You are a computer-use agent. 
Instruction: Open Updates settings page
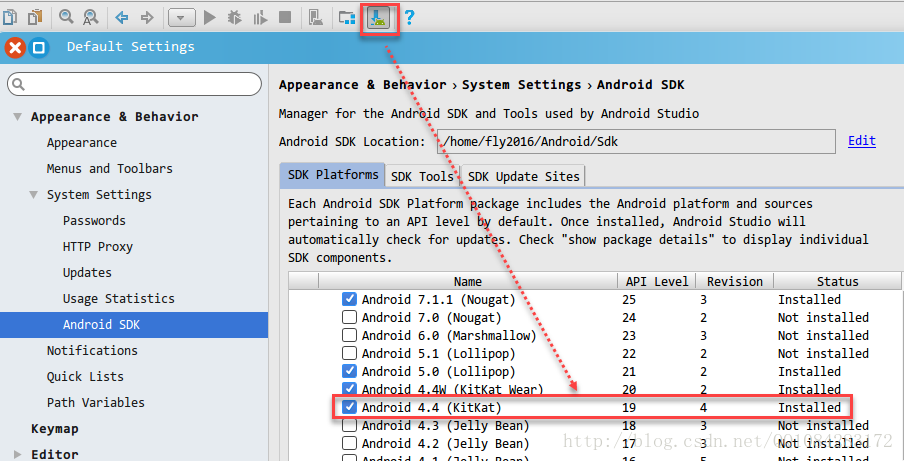87,273
